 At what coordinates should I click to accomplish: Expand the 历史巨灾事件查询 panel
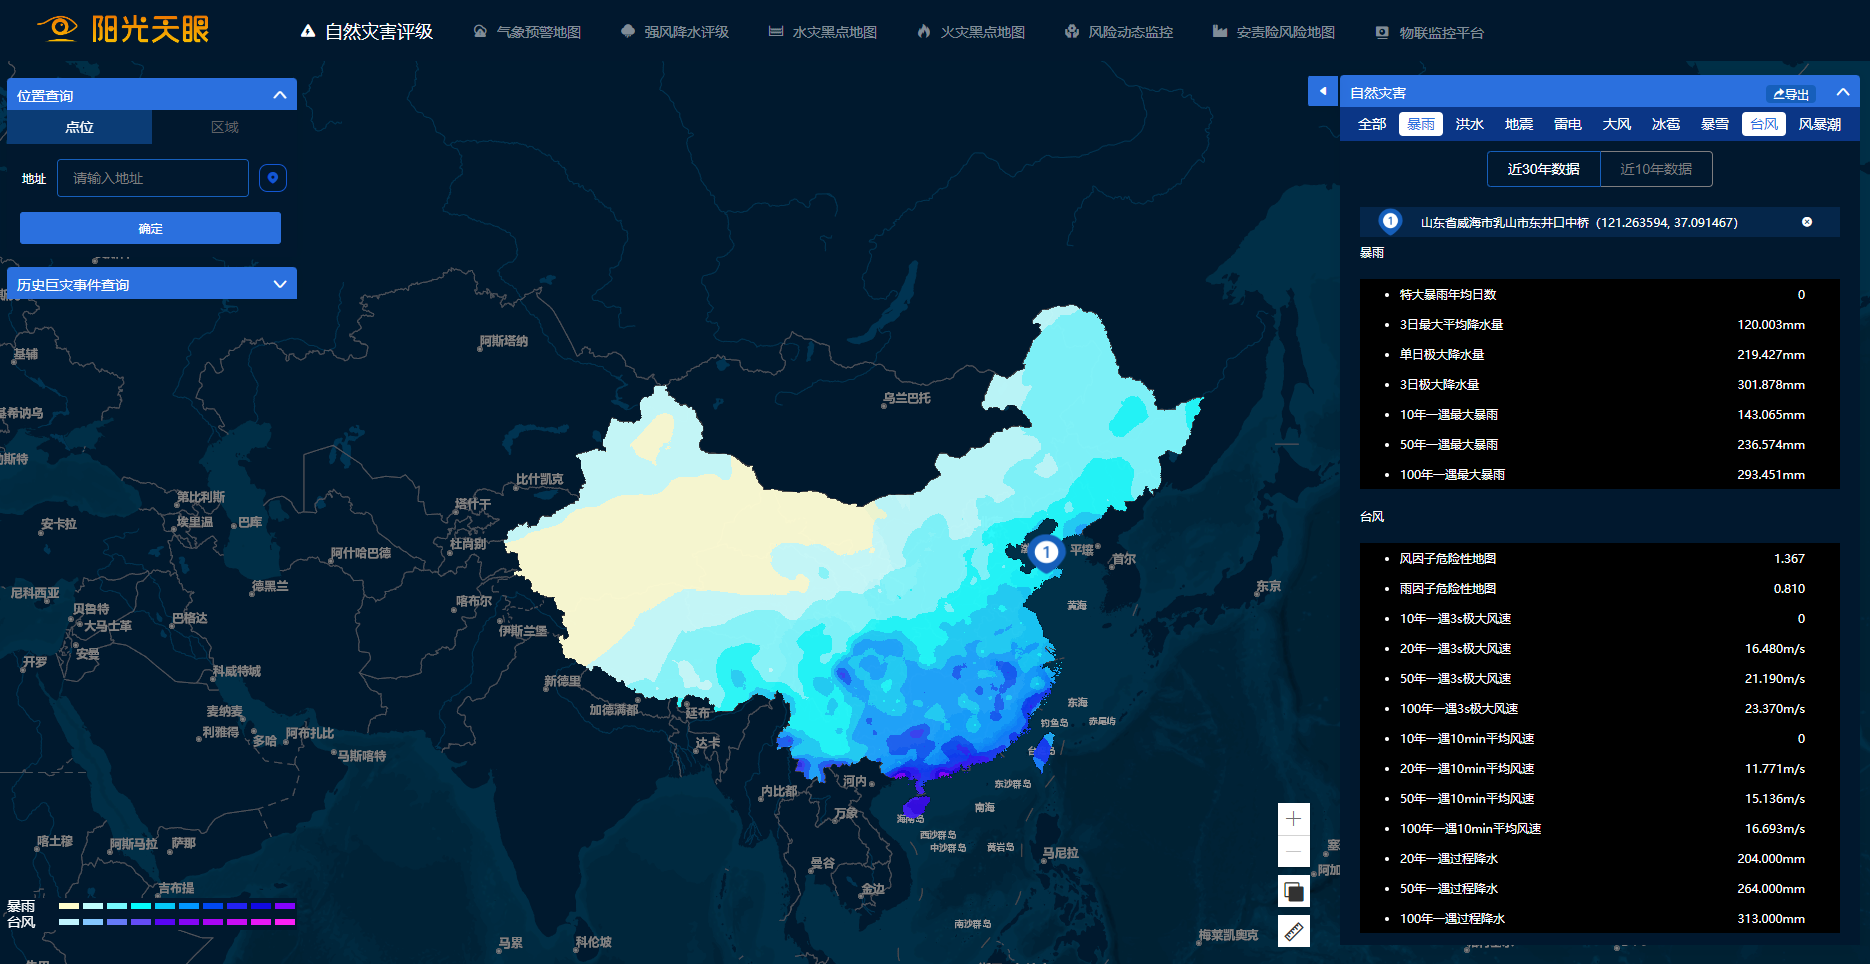pos(280,284)
